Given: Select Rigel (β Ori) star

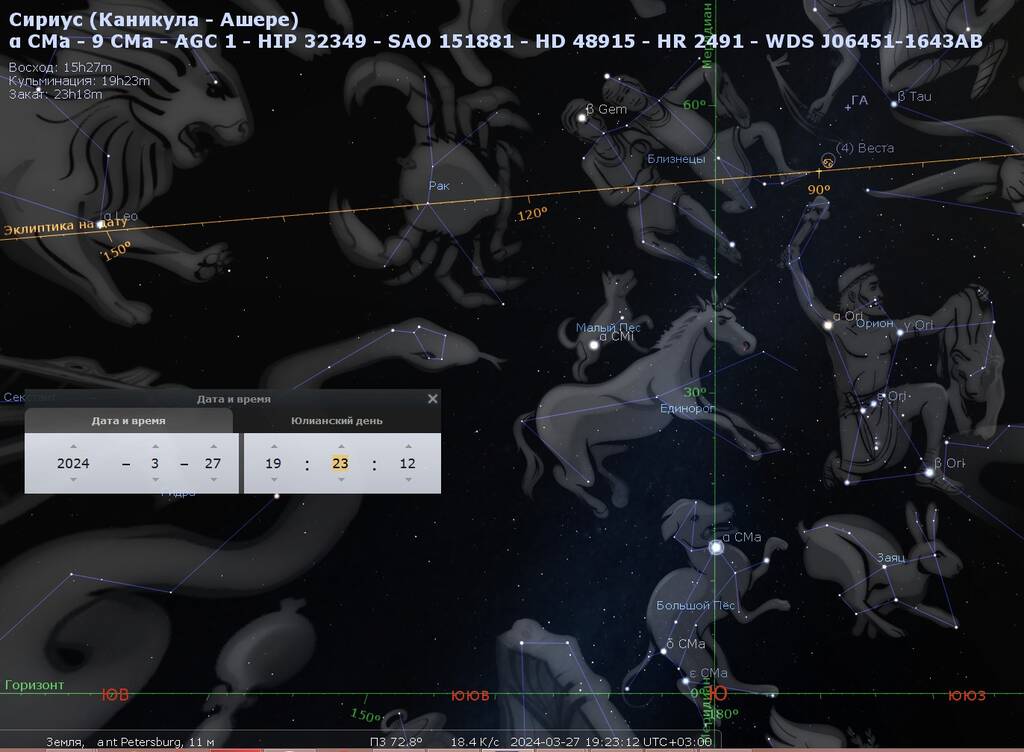Looking at the screenshot, I should [x=929, y=471].
